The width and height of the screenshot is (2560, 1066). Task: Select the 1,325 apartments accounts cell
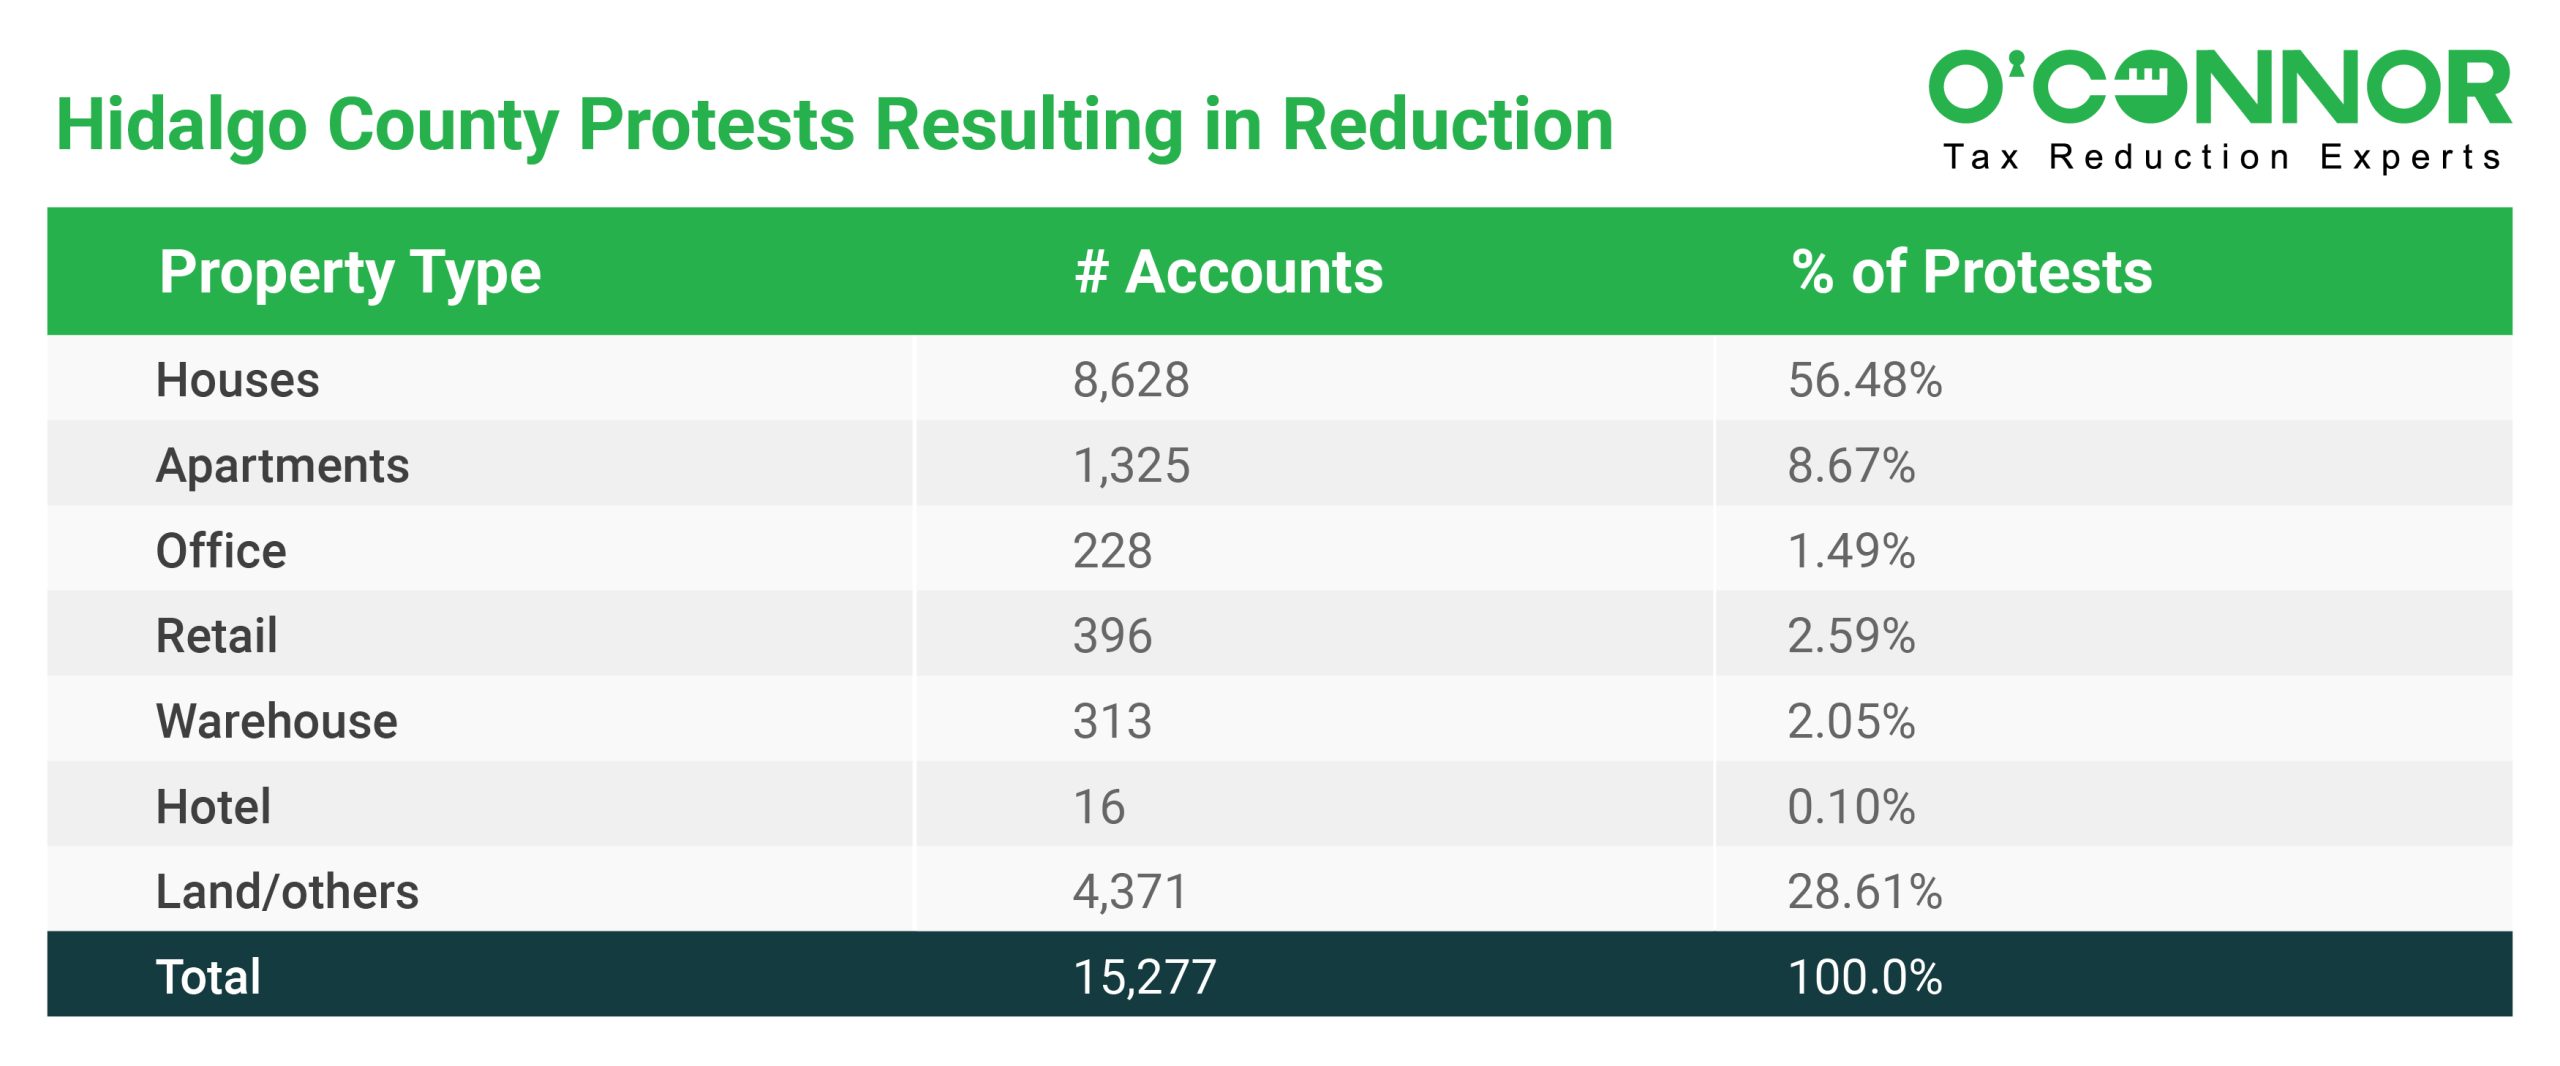click(x=1131, y=465)
